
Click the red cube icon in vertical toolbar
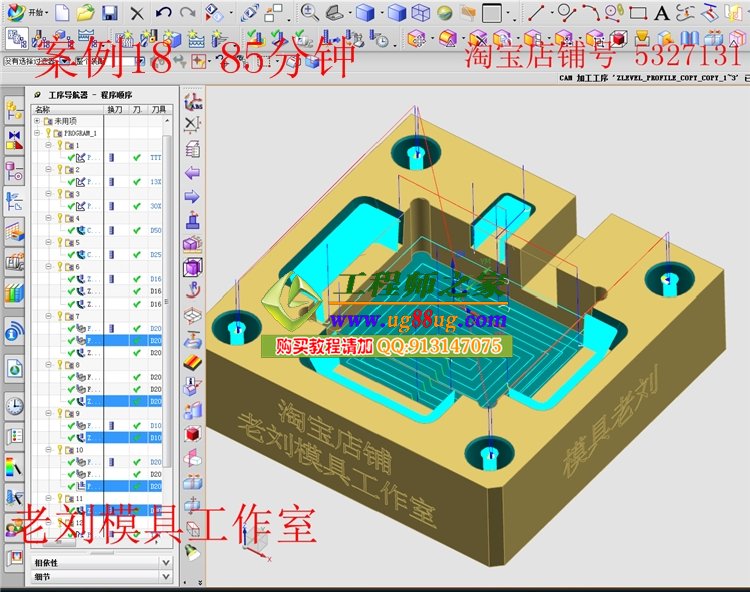[192, 436]
